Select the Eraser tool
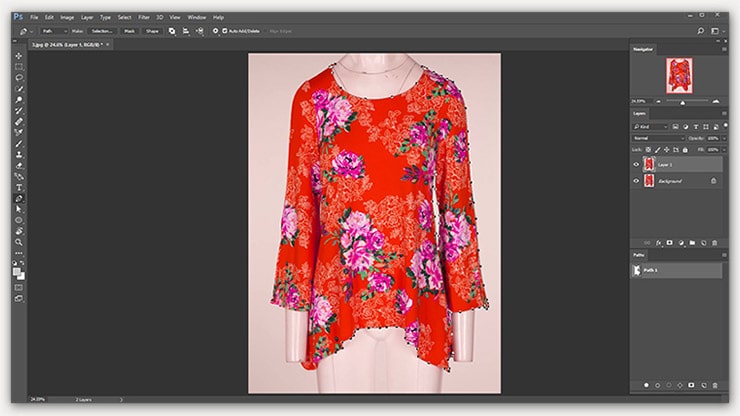 (19, 166)
